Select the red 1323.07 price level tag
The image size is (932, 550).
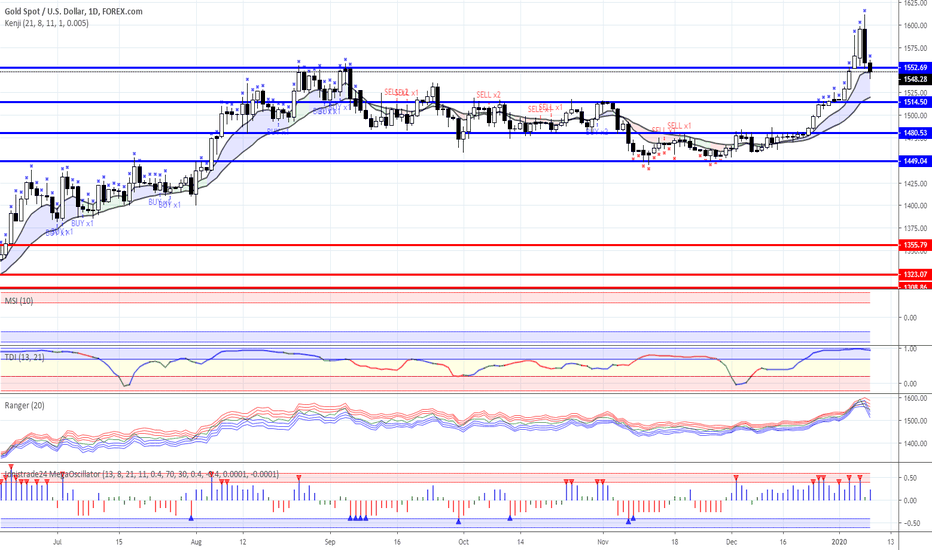(x=915, y=275)
